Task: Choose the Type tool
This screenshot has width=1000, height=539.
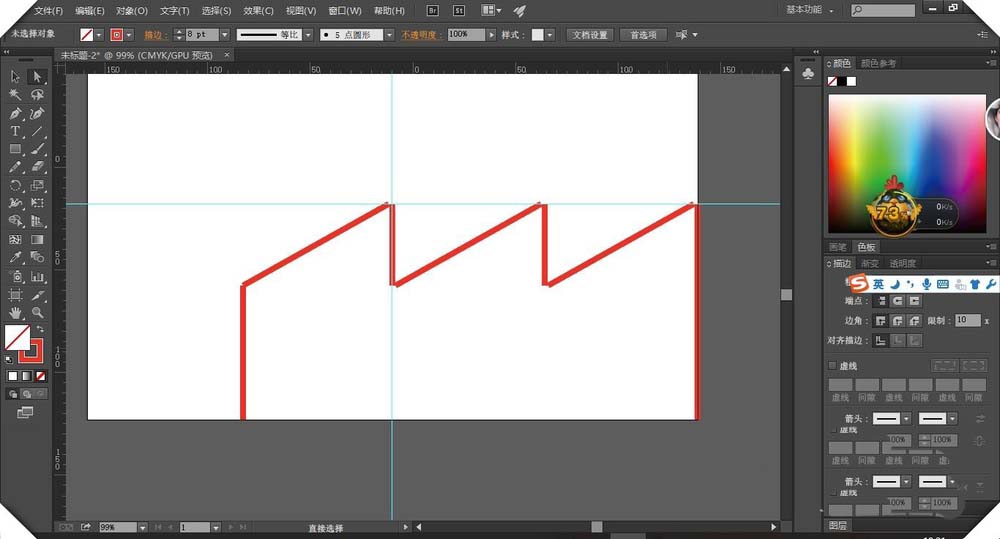Action: [x=15, y=131]
